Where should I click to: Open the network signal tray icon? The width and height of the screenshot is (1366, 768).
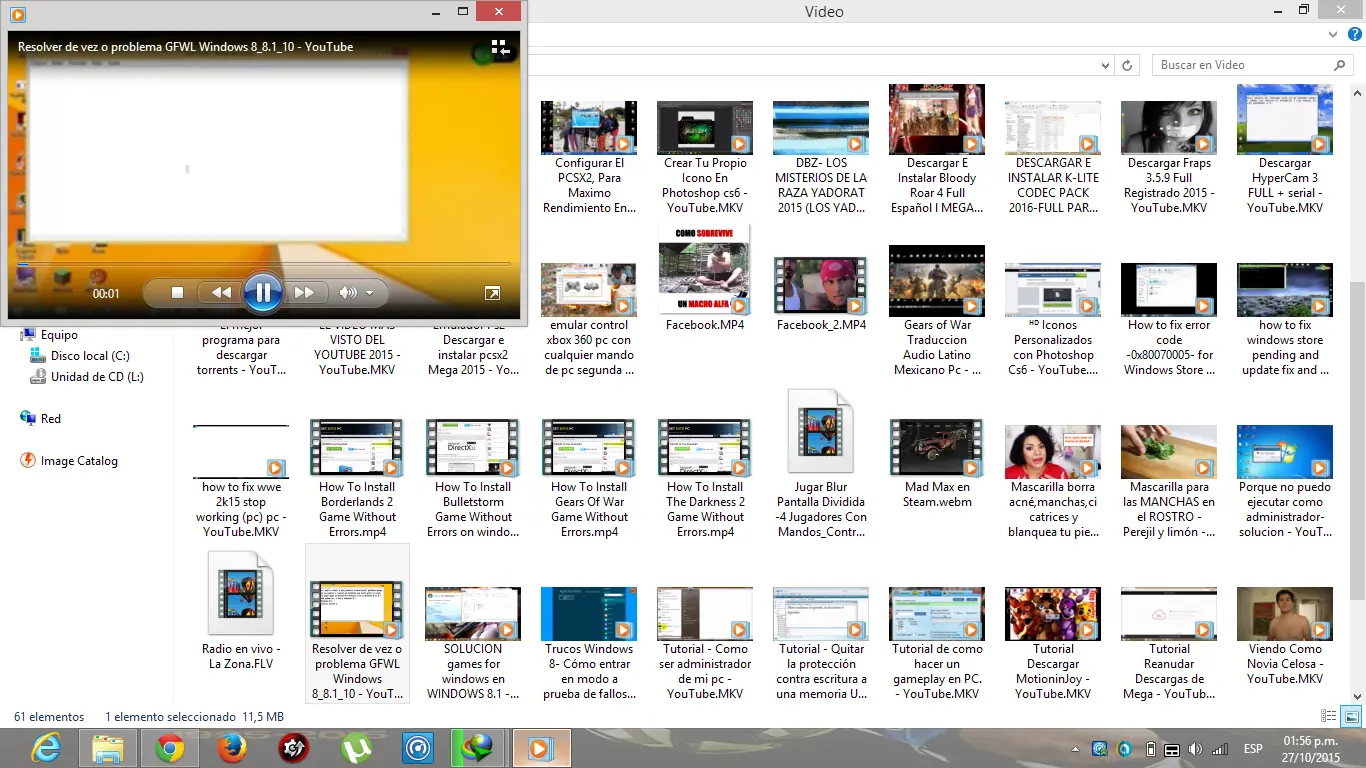click(x=1219, y=748)
